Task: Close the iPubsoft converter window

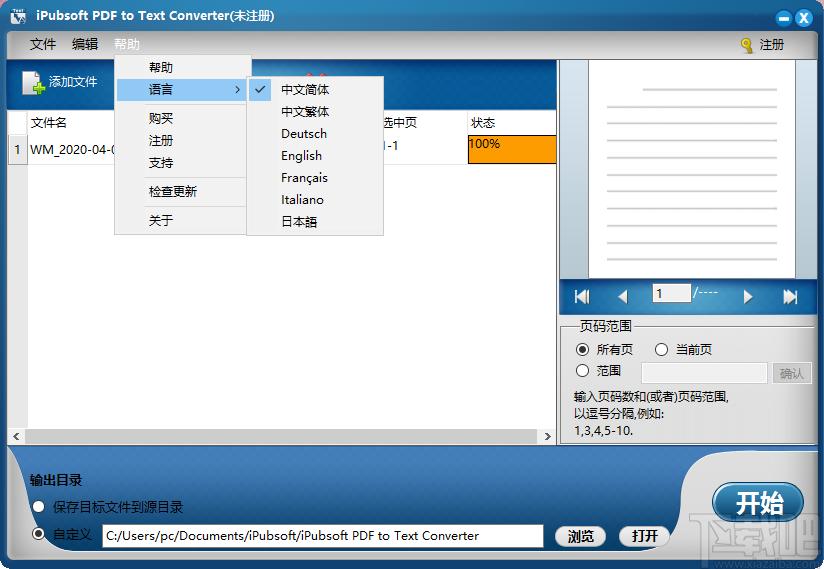Action: tap(804, 18)
